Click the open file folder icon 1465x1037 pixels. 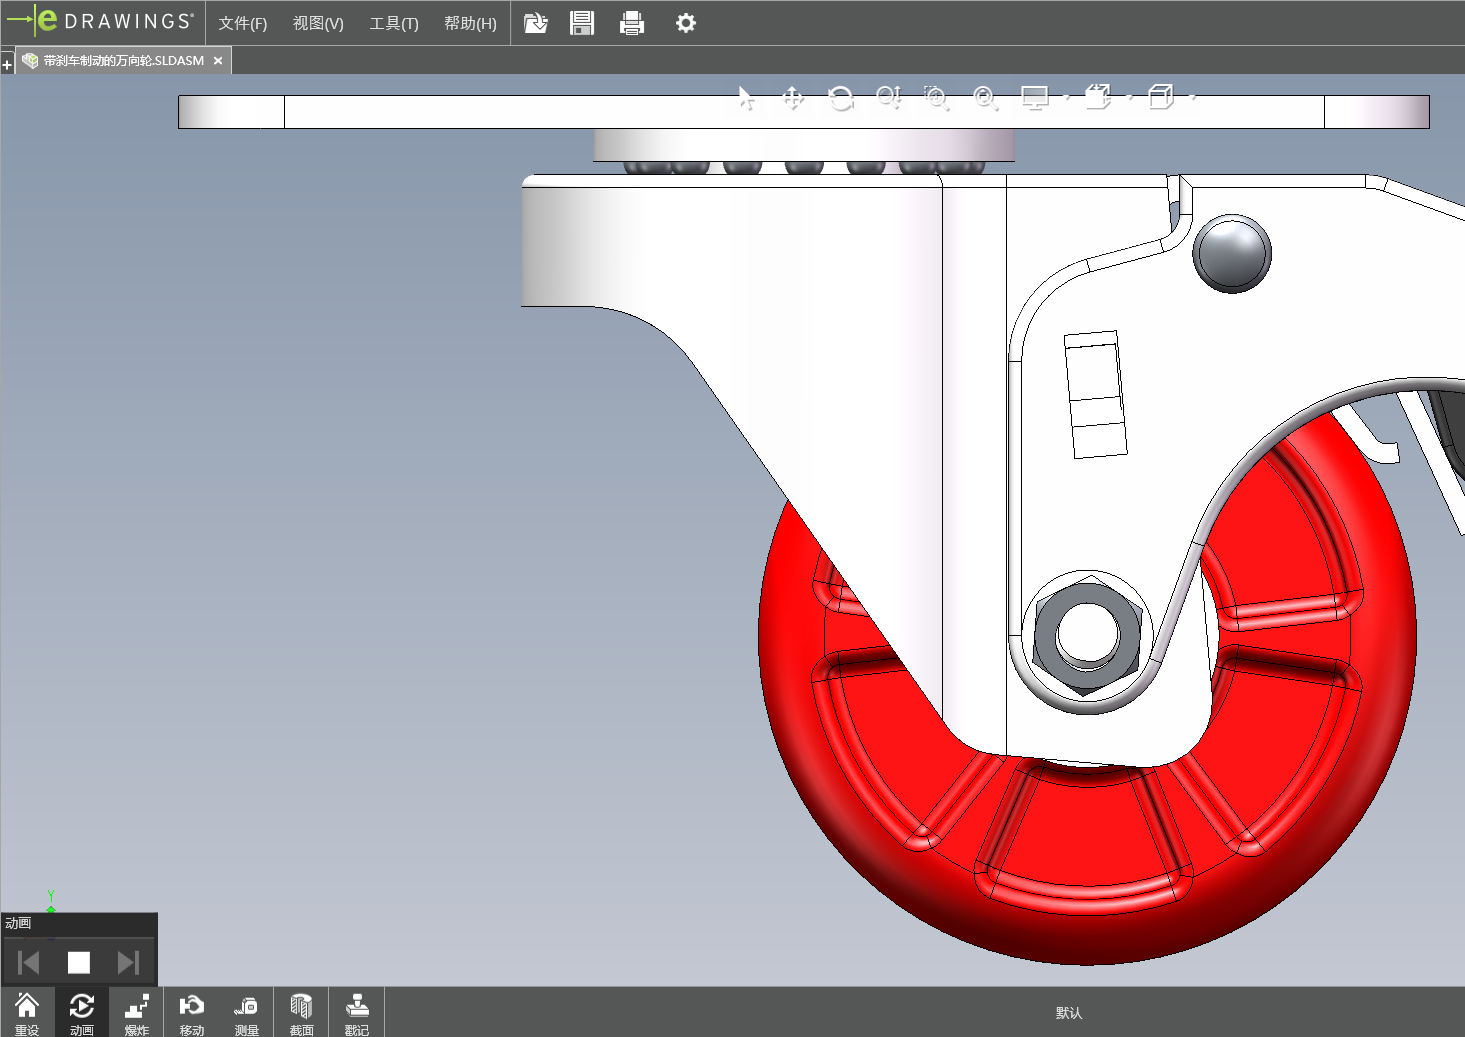click(x=536, y=23)
